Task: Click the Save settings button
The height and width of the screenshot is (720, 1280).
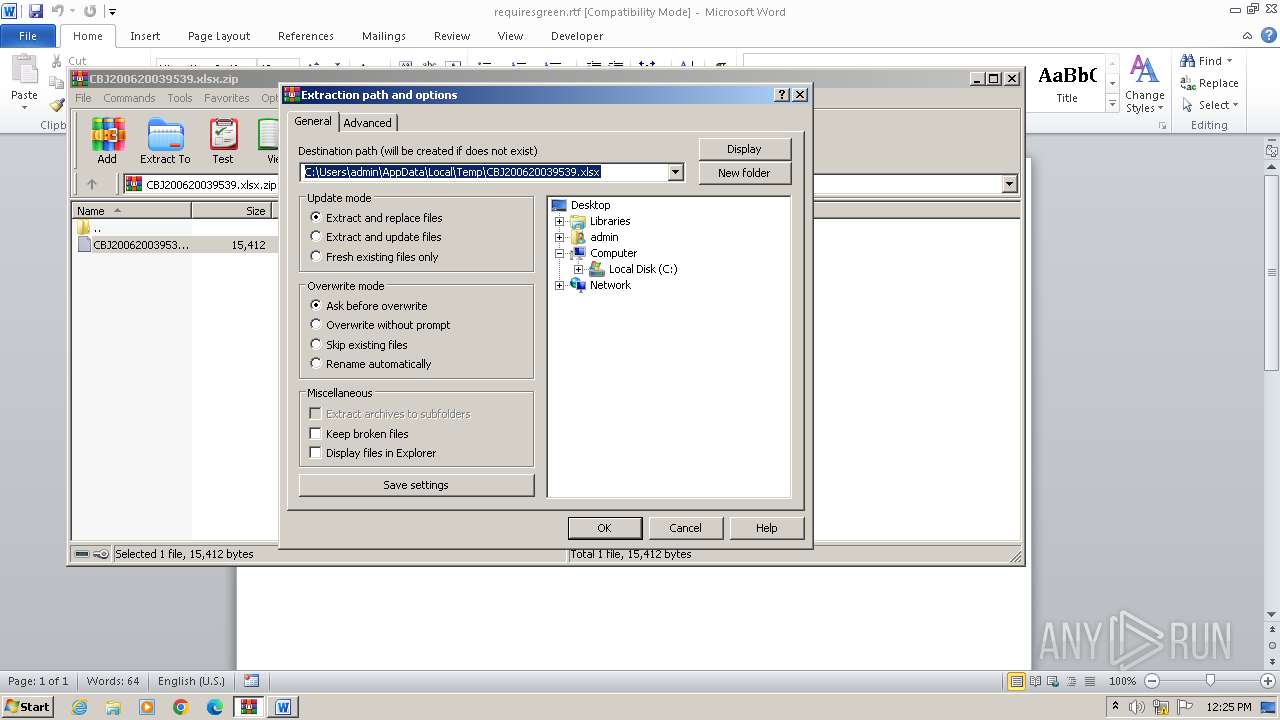Action: pos(416,485)
